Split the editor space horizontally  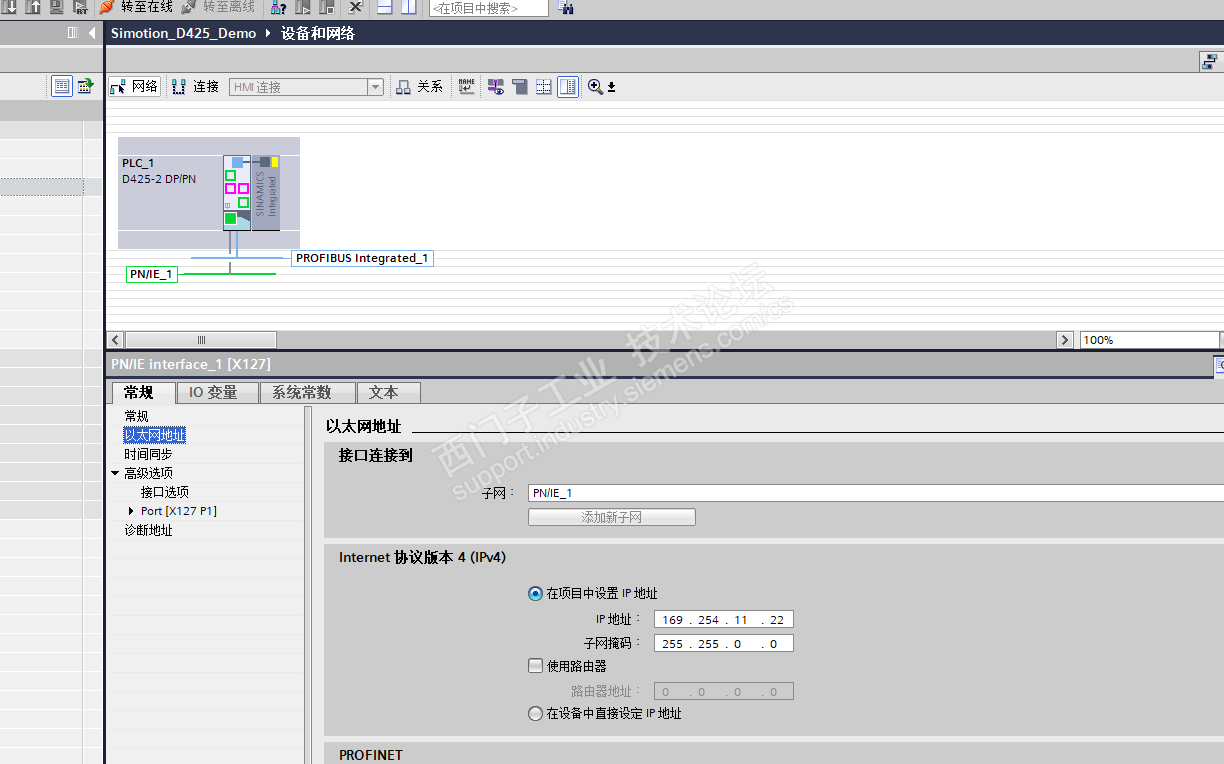pos(385,7)
